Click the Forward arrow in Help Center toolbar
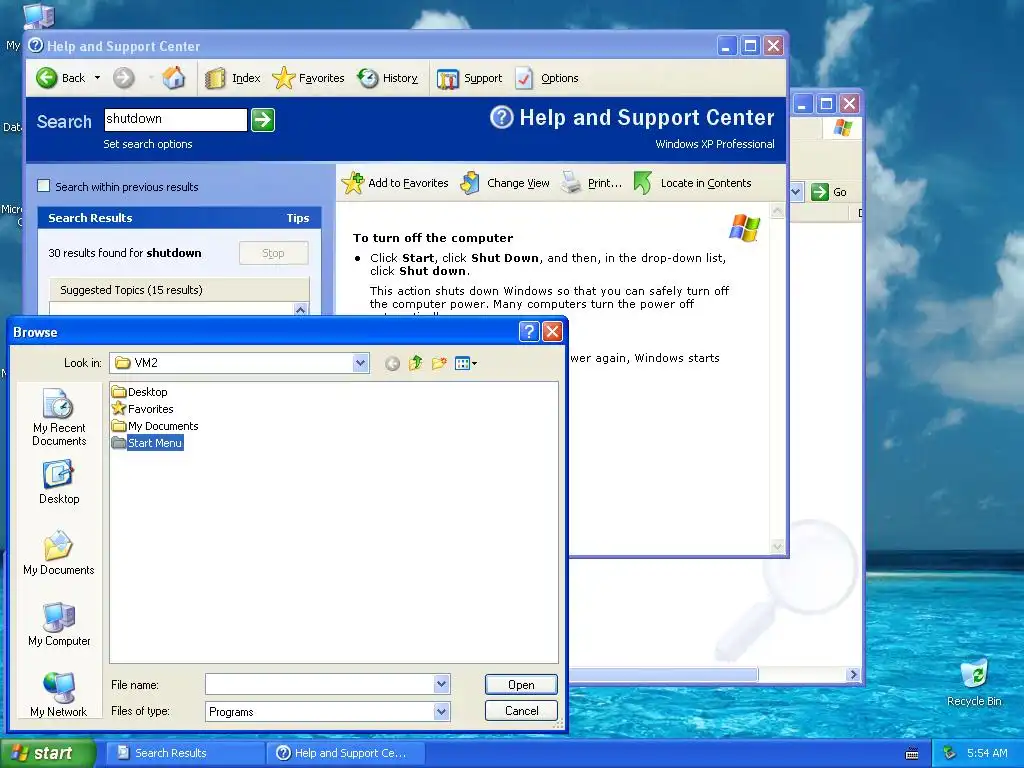1024x768 pixels. point(123,78)
